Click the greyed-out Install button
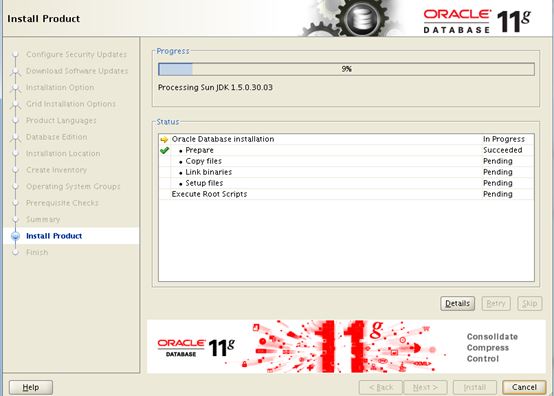The width and height of the screenshot is (554, 396). coord(475,387)
